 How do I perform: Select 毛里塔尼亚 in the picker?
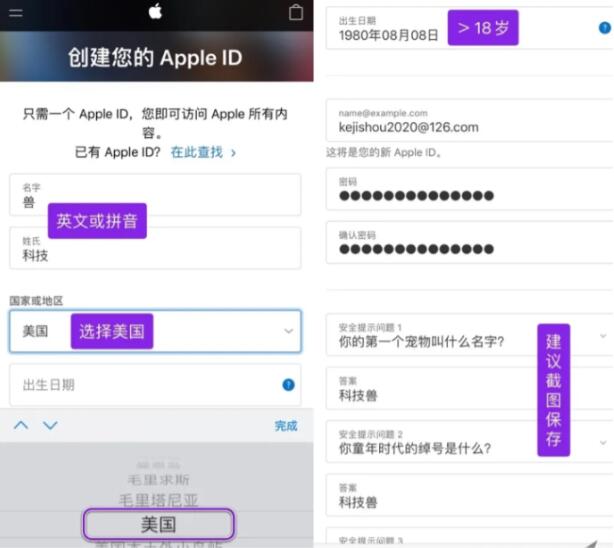click(x=159, y=500)
